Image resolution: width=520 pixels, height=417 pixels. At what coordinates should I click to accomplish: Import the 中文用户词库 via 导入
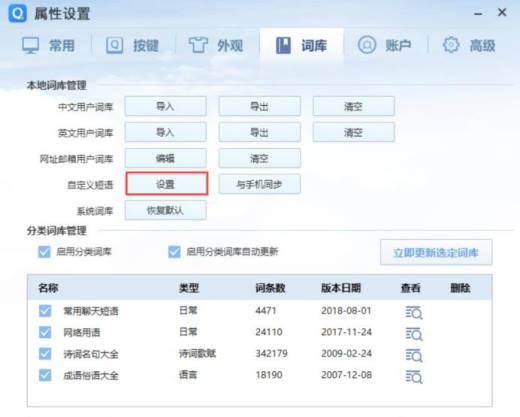point(166,106)
